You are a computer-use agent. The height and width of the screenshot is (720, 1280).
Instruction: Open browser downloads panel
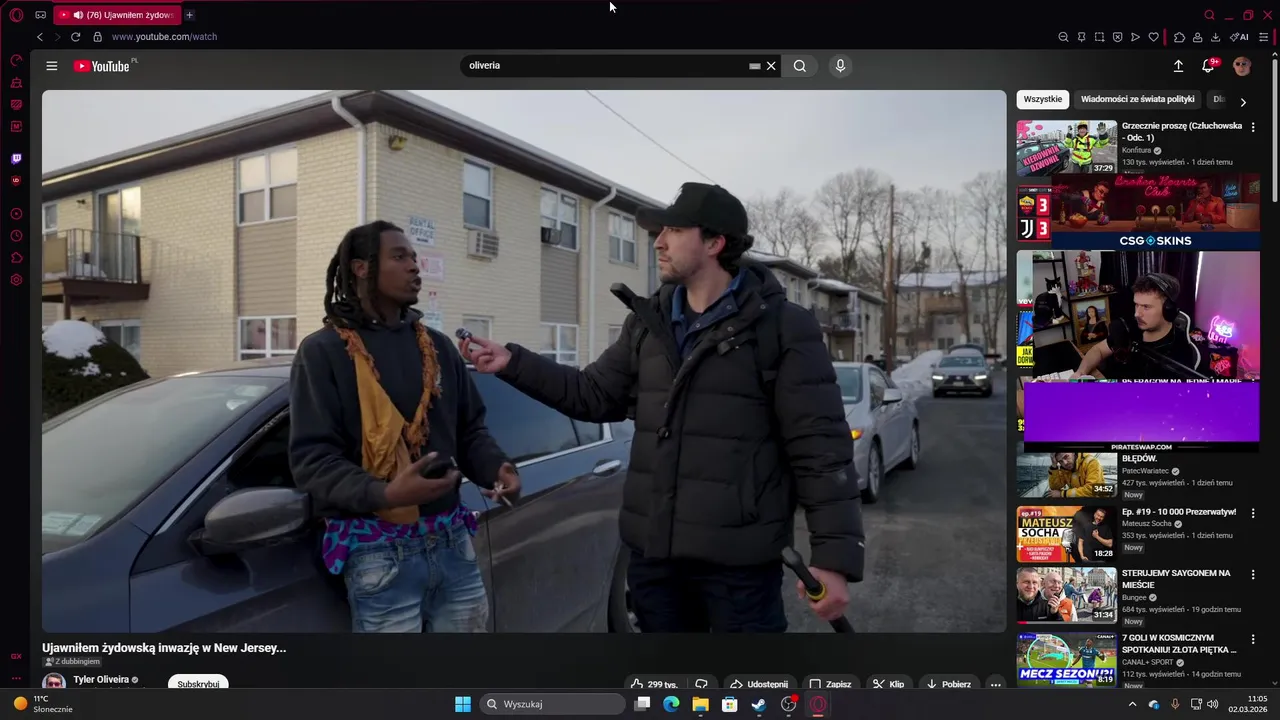[1215, 37]
